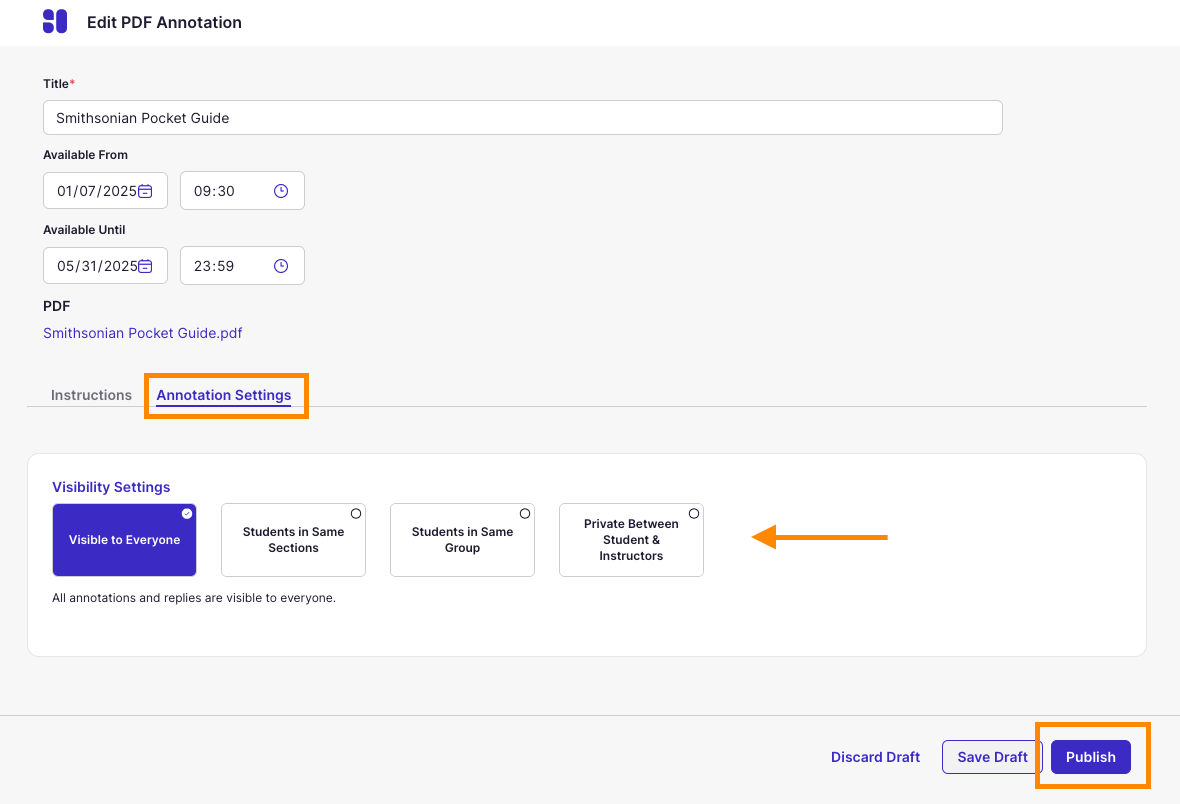The height and width of the screenshot is (804, 1180).
Task: Discard the current draft
Action: coord(875,757)
